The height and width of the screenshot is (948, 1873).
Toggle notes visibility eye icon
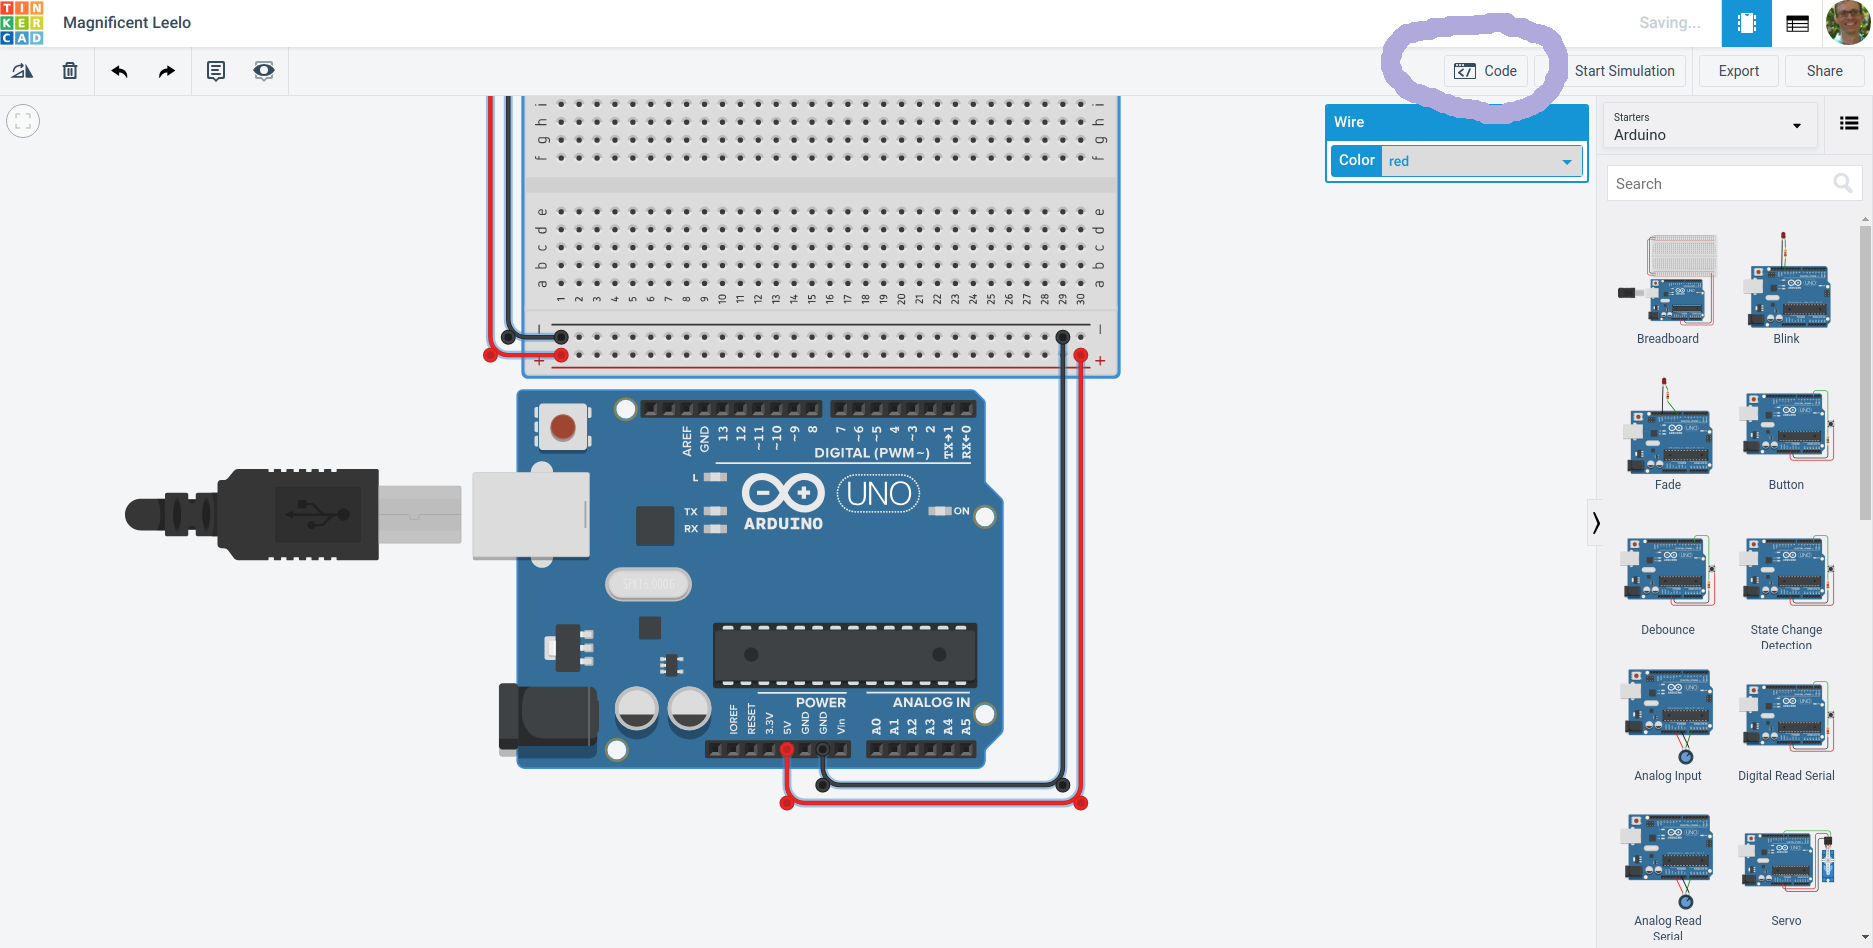(x=264, y=71)
